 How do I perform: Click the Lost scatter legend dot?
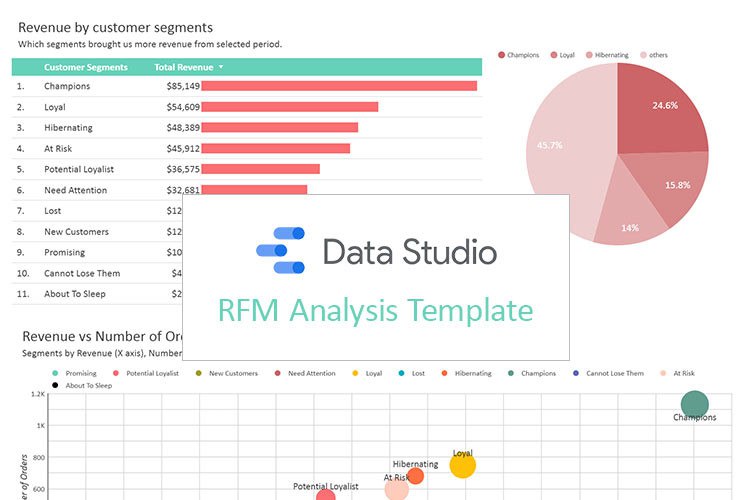point(401,373)
